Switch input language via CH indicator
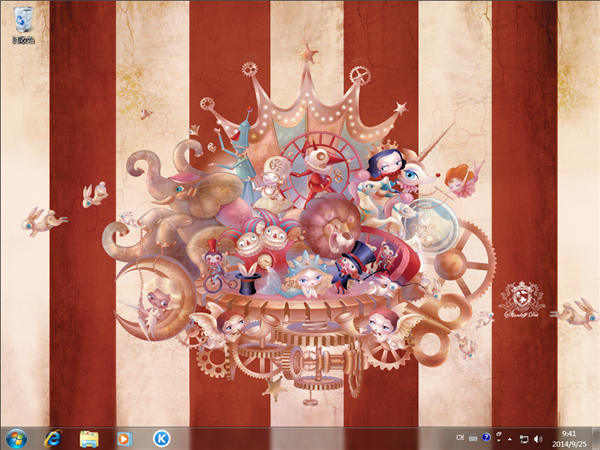600x450 pixels. click(x=459, y=437)
